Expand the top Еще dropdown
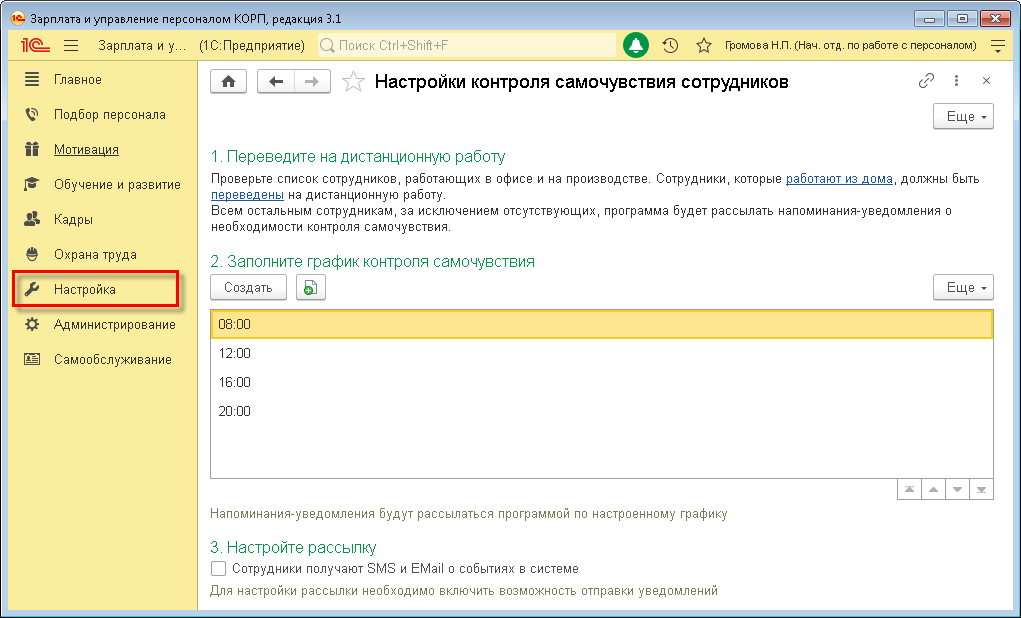 963,117
